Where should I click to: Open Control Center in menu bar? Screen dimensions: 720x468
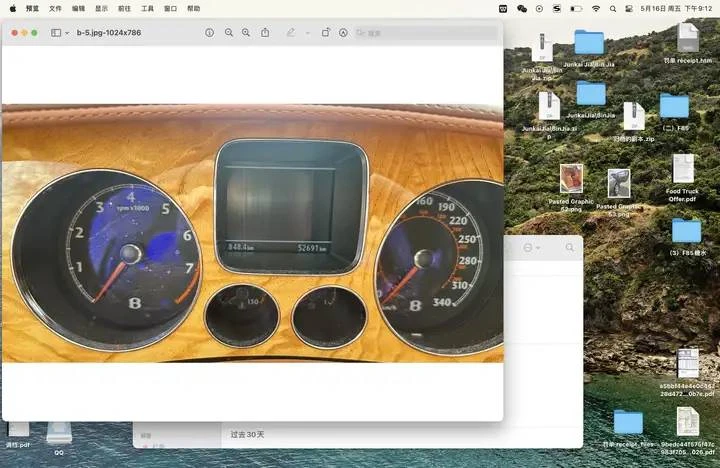[629, 8]
